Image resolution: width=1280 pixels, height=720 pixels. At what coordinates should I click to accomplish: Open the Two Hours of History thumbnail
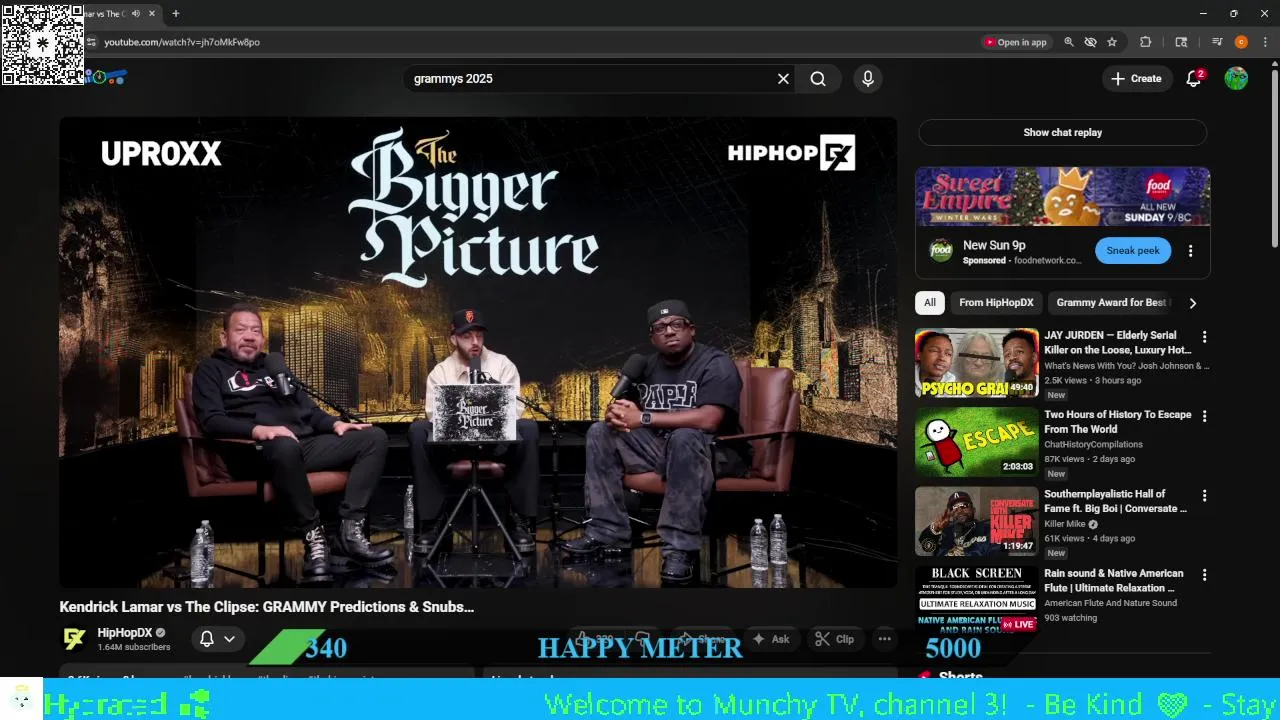pos(976,442)
